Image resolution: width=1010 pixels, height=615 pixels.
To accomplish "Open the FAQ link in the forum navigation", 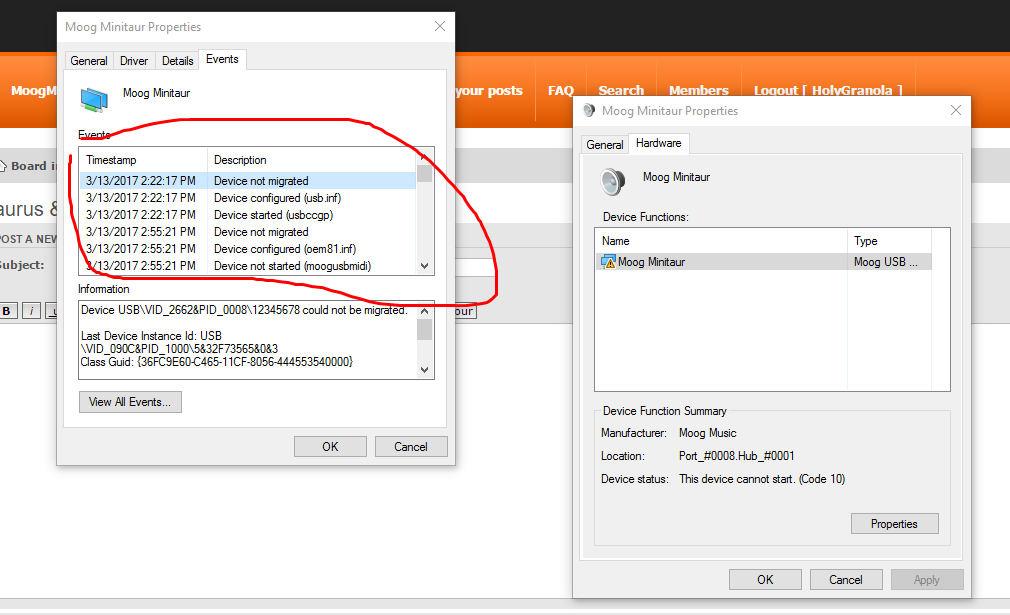I will tap(561, 91).
